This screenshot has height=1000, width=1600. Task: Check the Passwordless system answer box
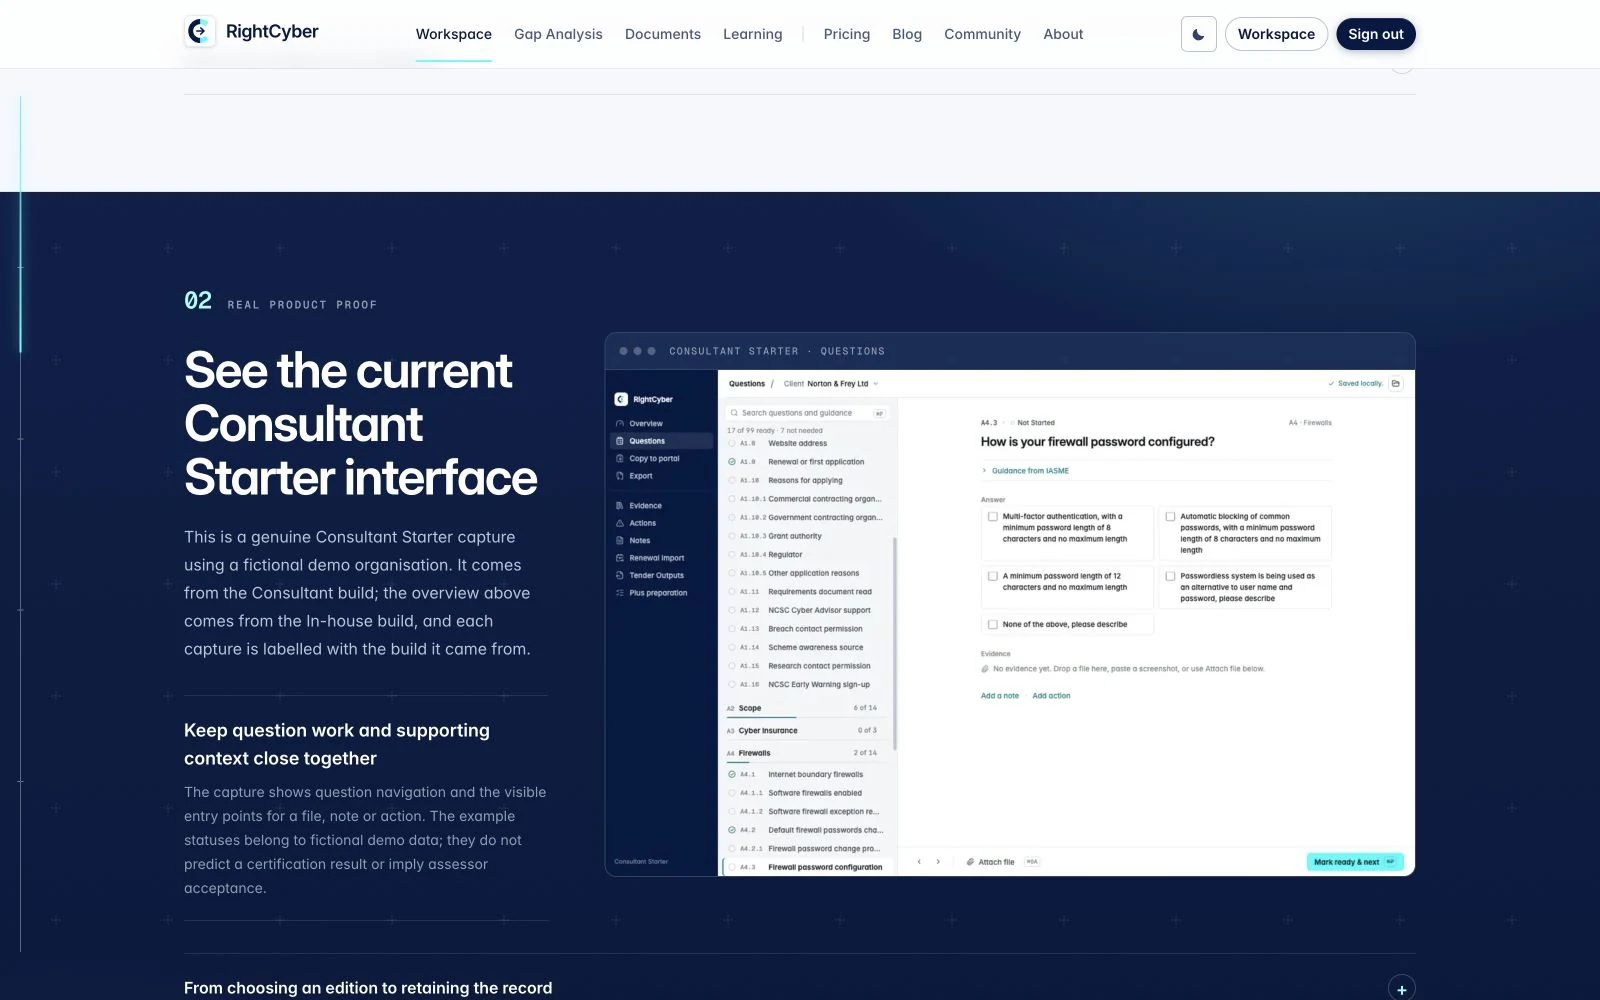click(1170, 576)
